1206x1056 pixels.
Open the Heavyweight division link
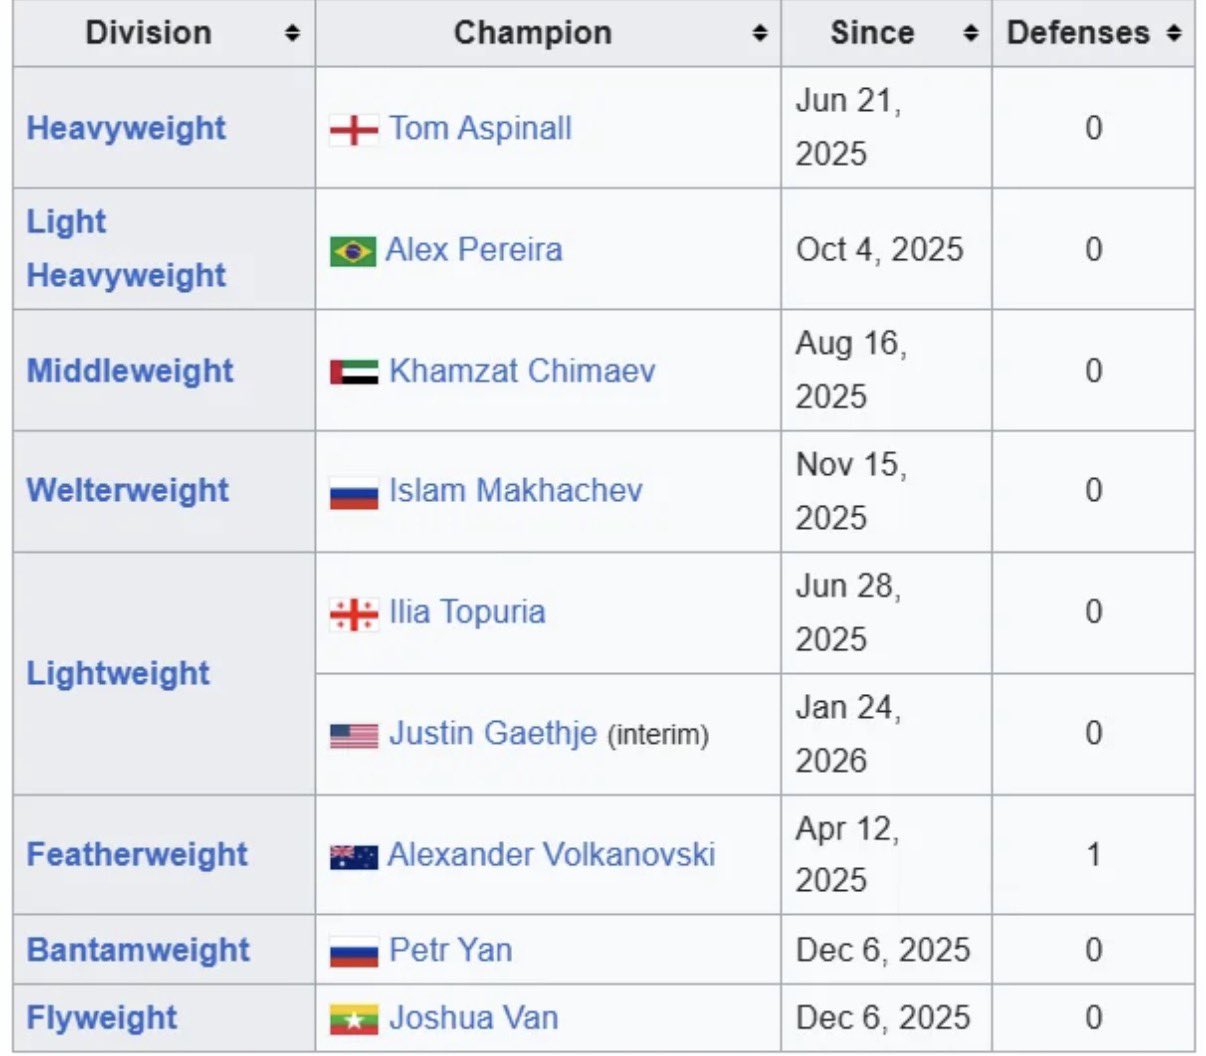pos(126,128)
